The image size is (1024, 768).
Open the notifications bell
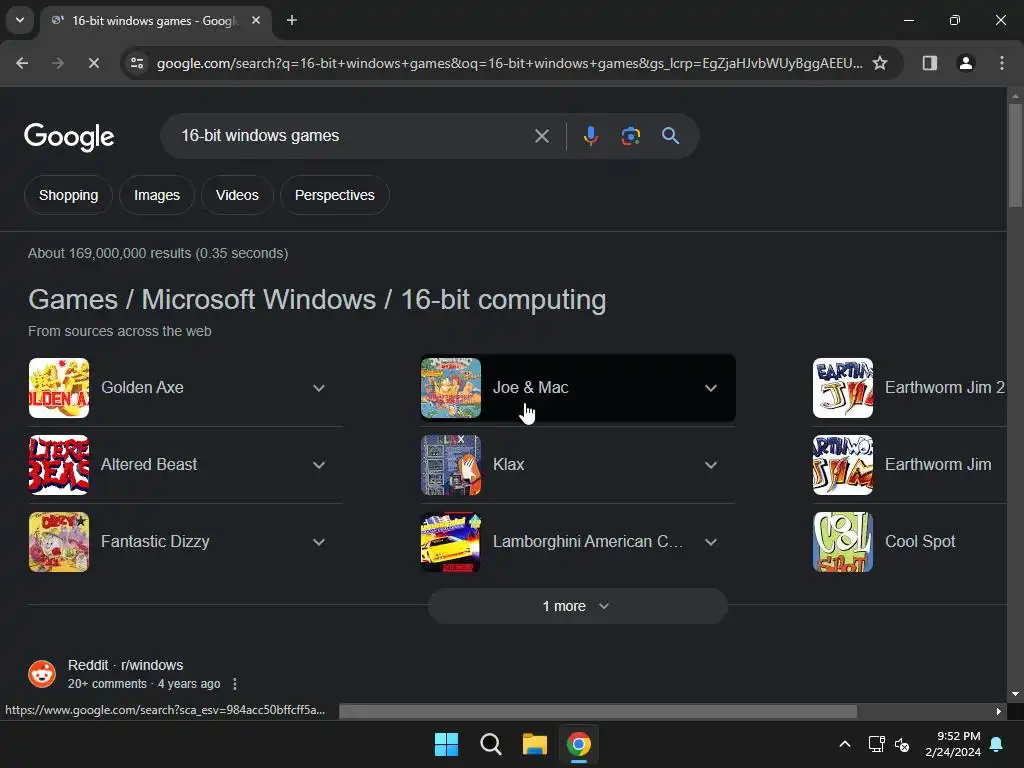click(997, 744)
